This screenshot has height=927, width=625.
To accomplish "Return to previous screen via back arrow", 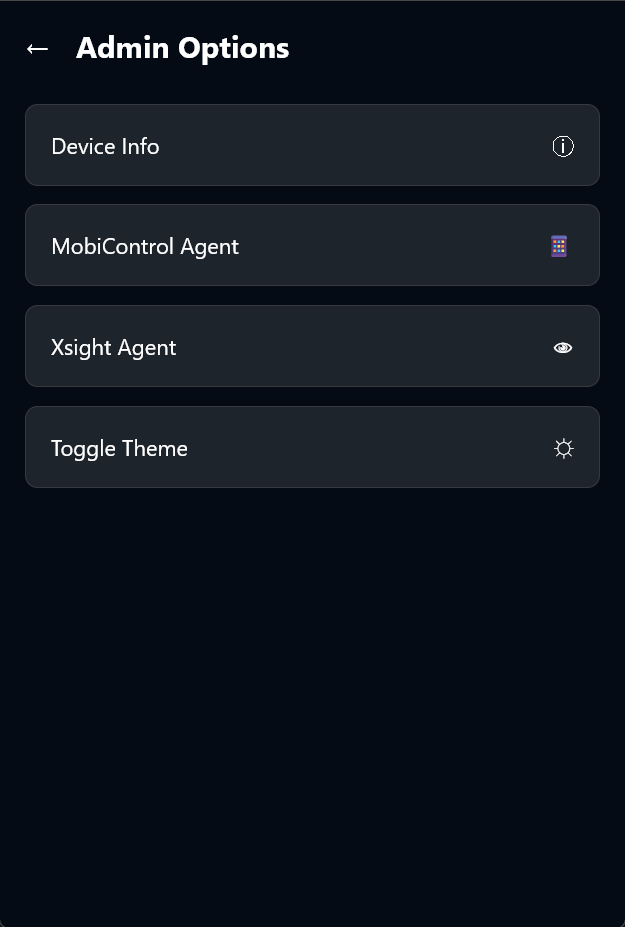I will pos(37,48).
